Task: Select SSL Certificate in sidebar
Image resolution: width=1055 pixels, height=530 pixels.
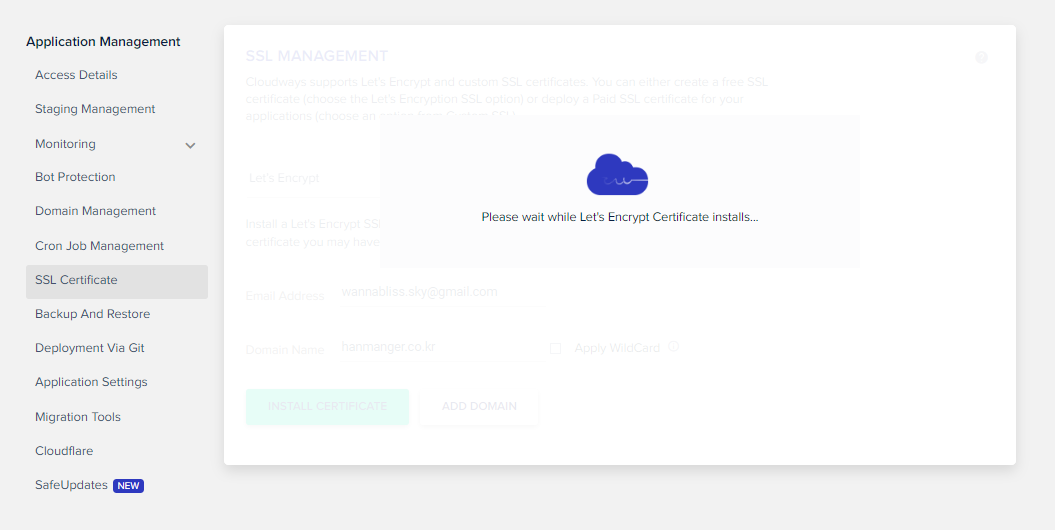Action: pyautogui.click(x=116, y=281)
